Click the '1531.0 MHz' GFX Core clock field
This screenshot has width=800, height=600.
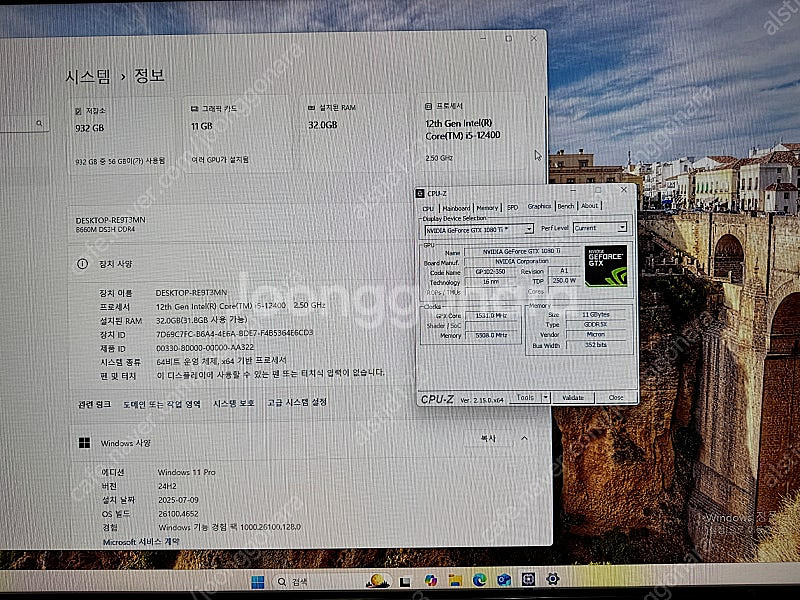(490, 316)
